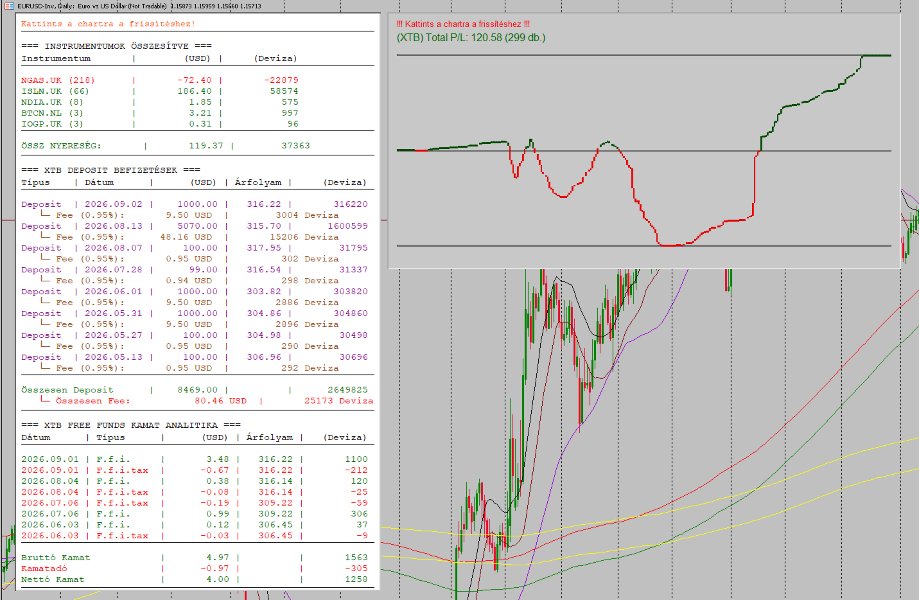
Task: Click the -305 Deviza interest tax value
Action: [x=356, y=568]
